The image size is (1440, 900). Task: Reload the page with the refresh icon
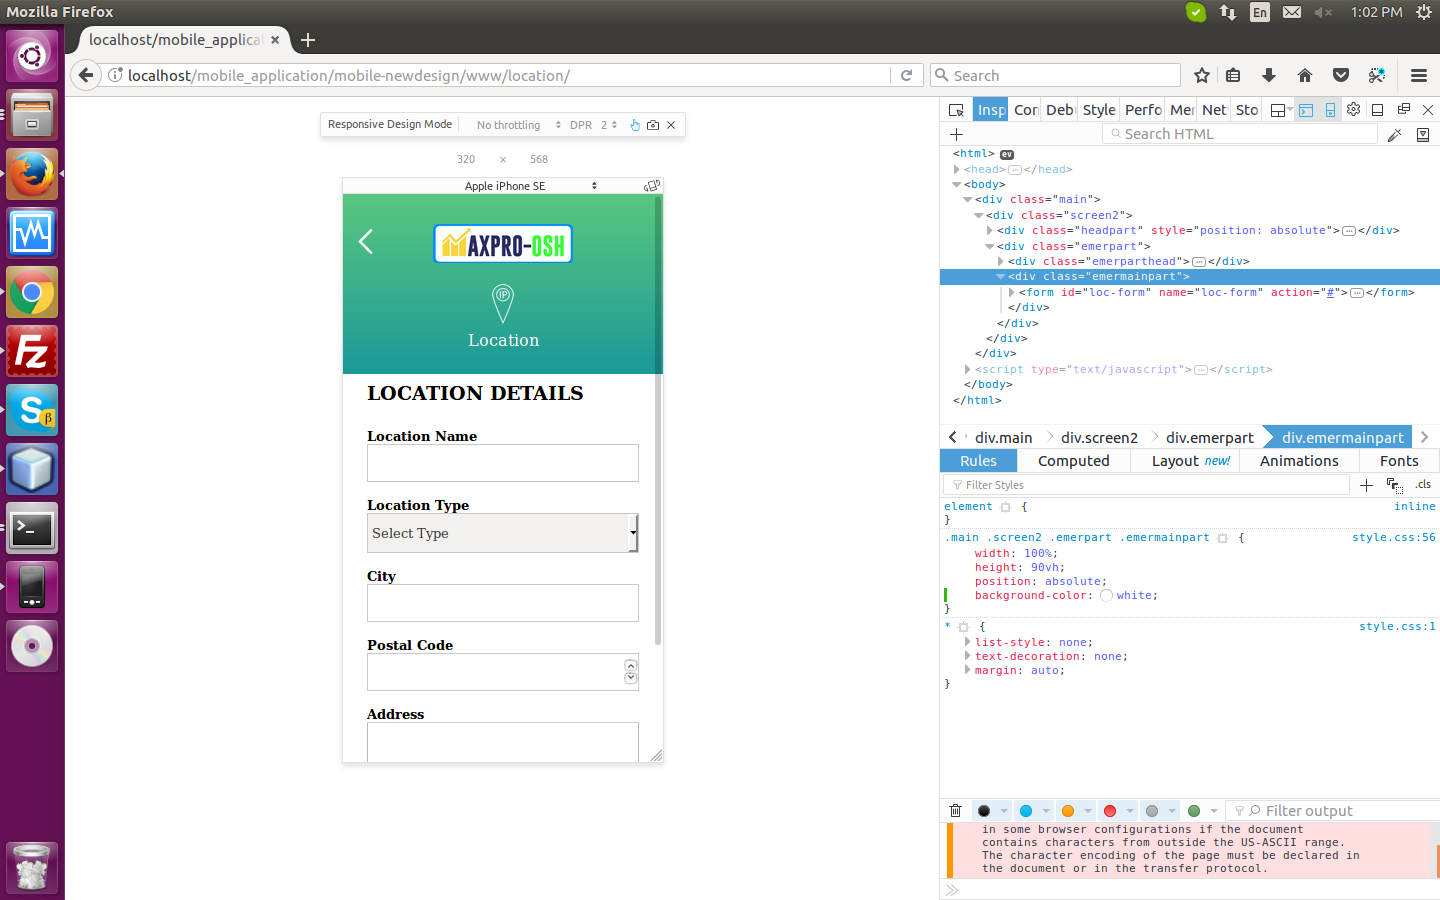pyautogui.click(x=906, y=76)
